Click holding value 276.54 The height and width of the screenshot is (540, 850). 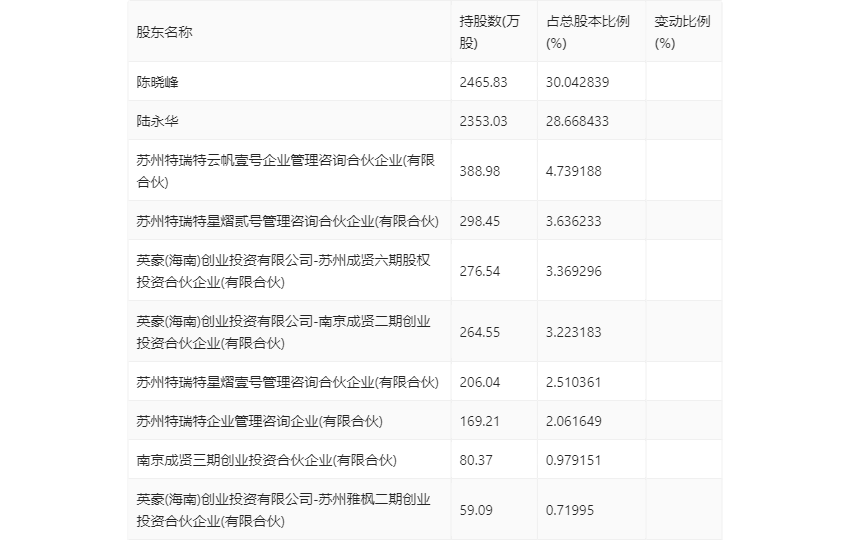(x=479, y=271)
